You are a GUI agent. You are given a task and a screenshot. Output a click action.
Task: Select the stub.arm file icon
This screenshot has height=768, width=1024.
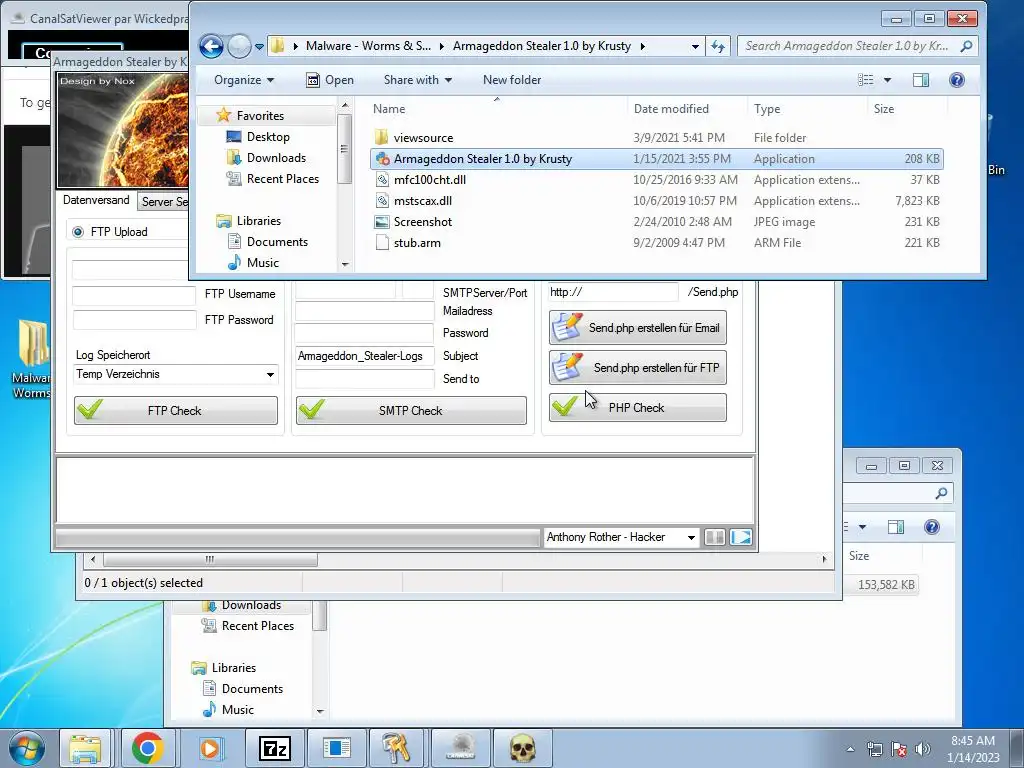(x=383, y=242)
